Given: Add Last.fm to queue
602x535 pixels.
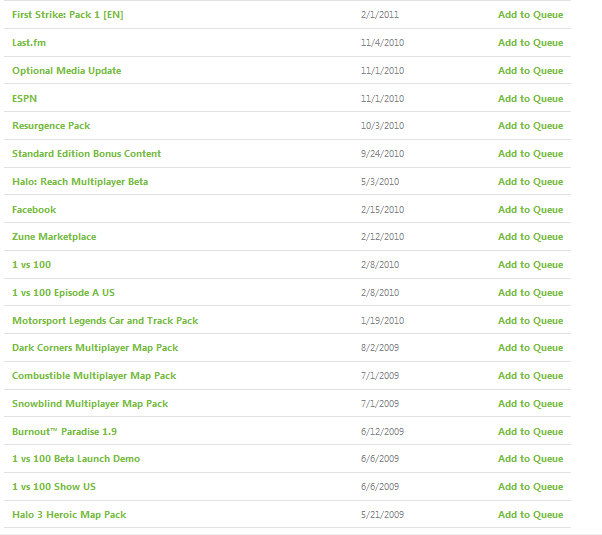Looking at the screenshot, I should point(531,43).
